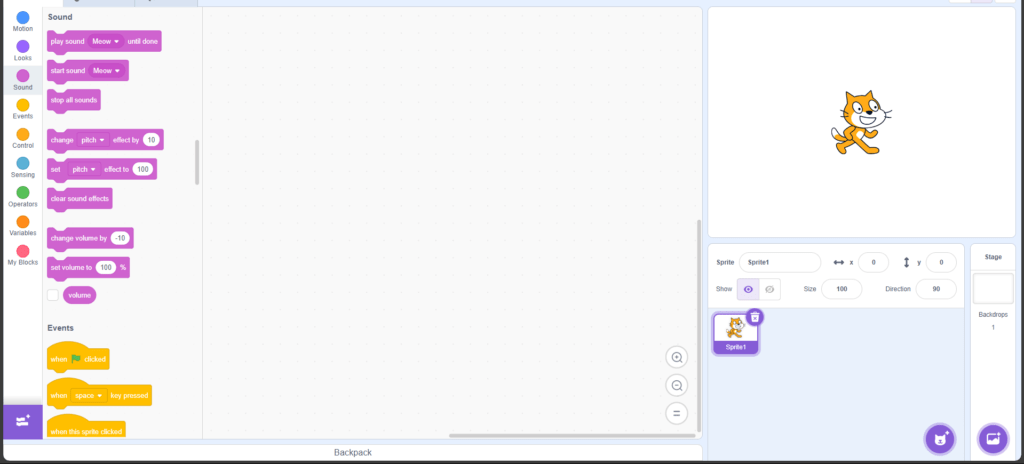Image resolution: width=1024 pixels, height=464 pixels.
Task: Reset workspace zoom to default
Action: [x=677, y=414]
